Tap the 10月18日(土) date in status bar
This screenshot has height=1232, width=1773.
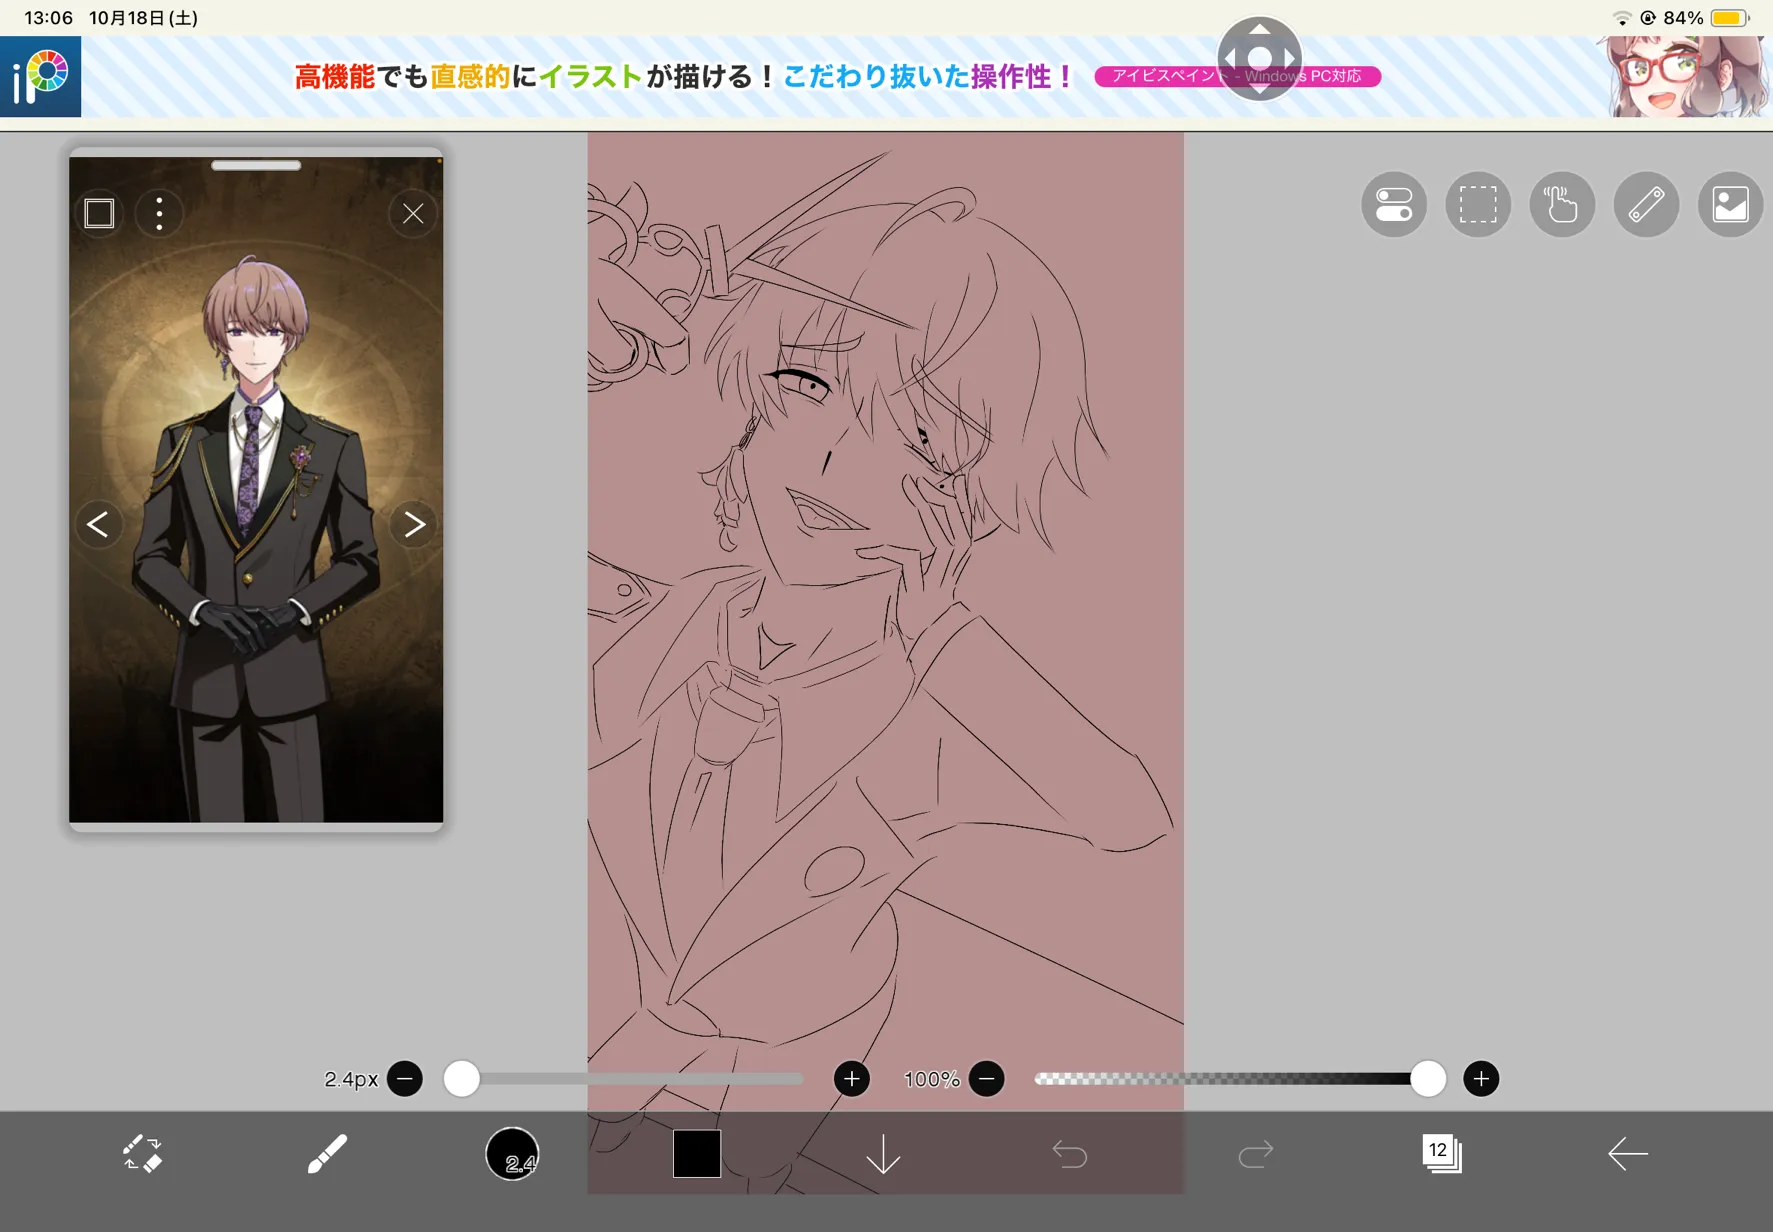(143, 18)
